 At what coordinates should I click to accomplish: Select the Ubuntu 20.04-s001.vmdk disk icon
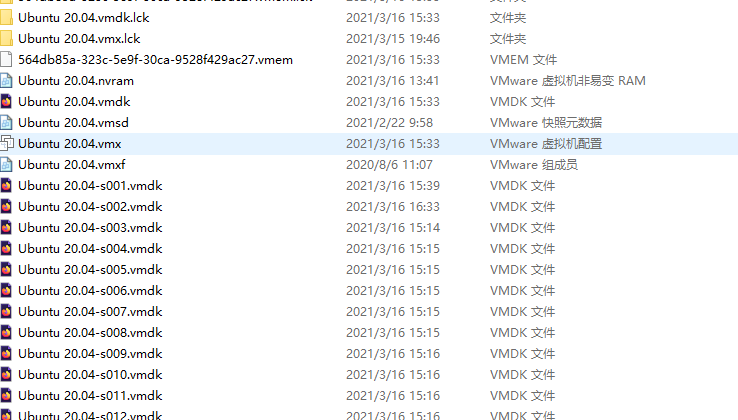[6, 186]
